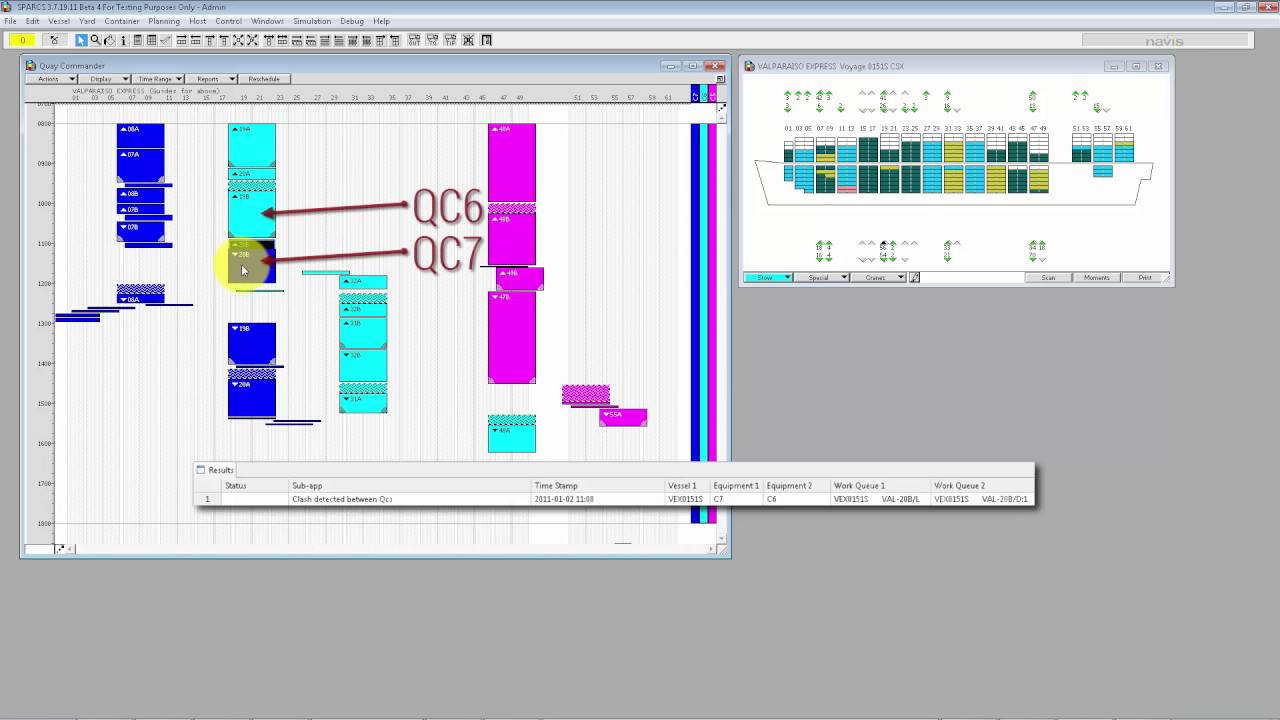This screenshot has height=720, width=1280.
Task: Click the yellow 0 counter box
Action: [x=22, y=40]
